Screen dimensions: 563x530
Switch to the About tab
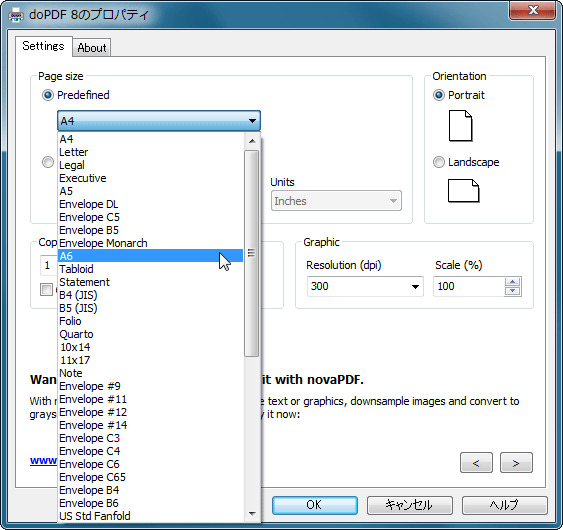(x=92, y=48)
